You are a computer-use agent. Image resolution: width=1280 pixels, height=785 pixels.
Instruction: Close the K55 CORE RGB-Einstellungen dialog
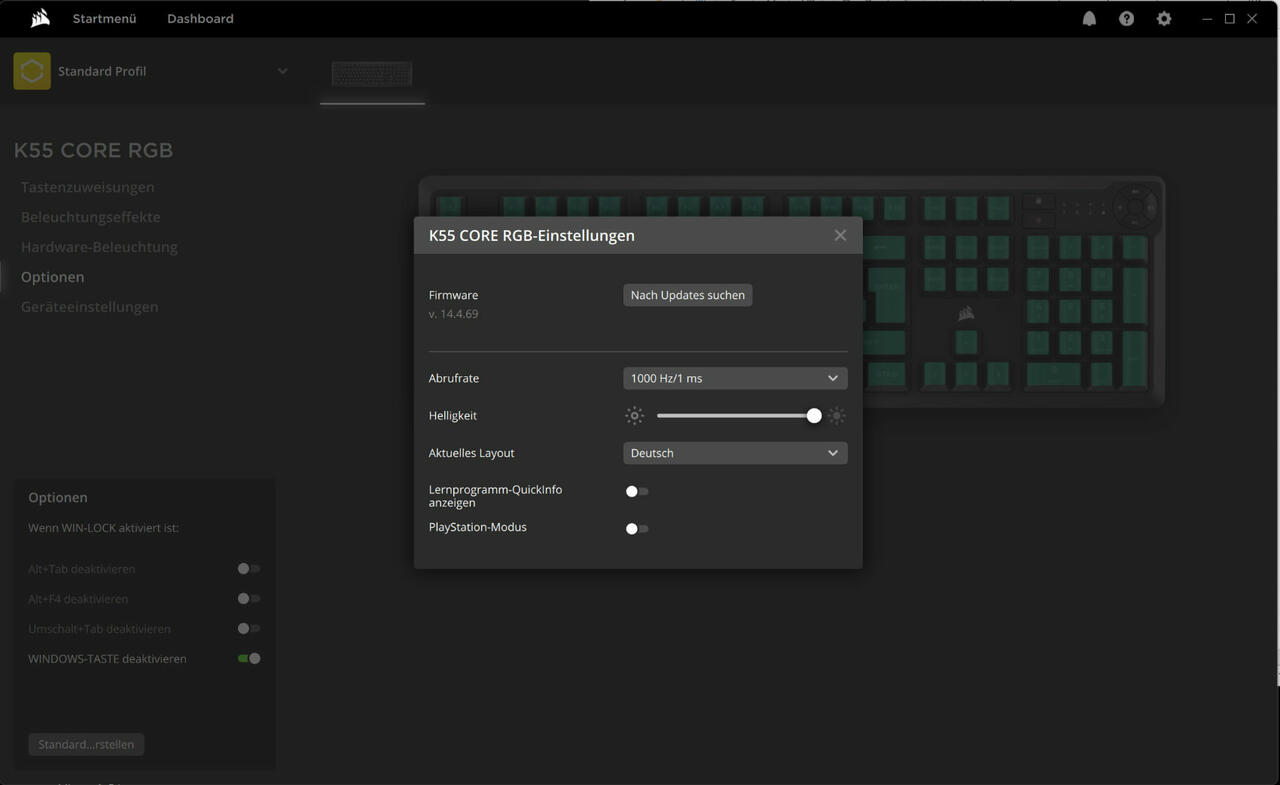pyautogui.click(x=840, y=235)
